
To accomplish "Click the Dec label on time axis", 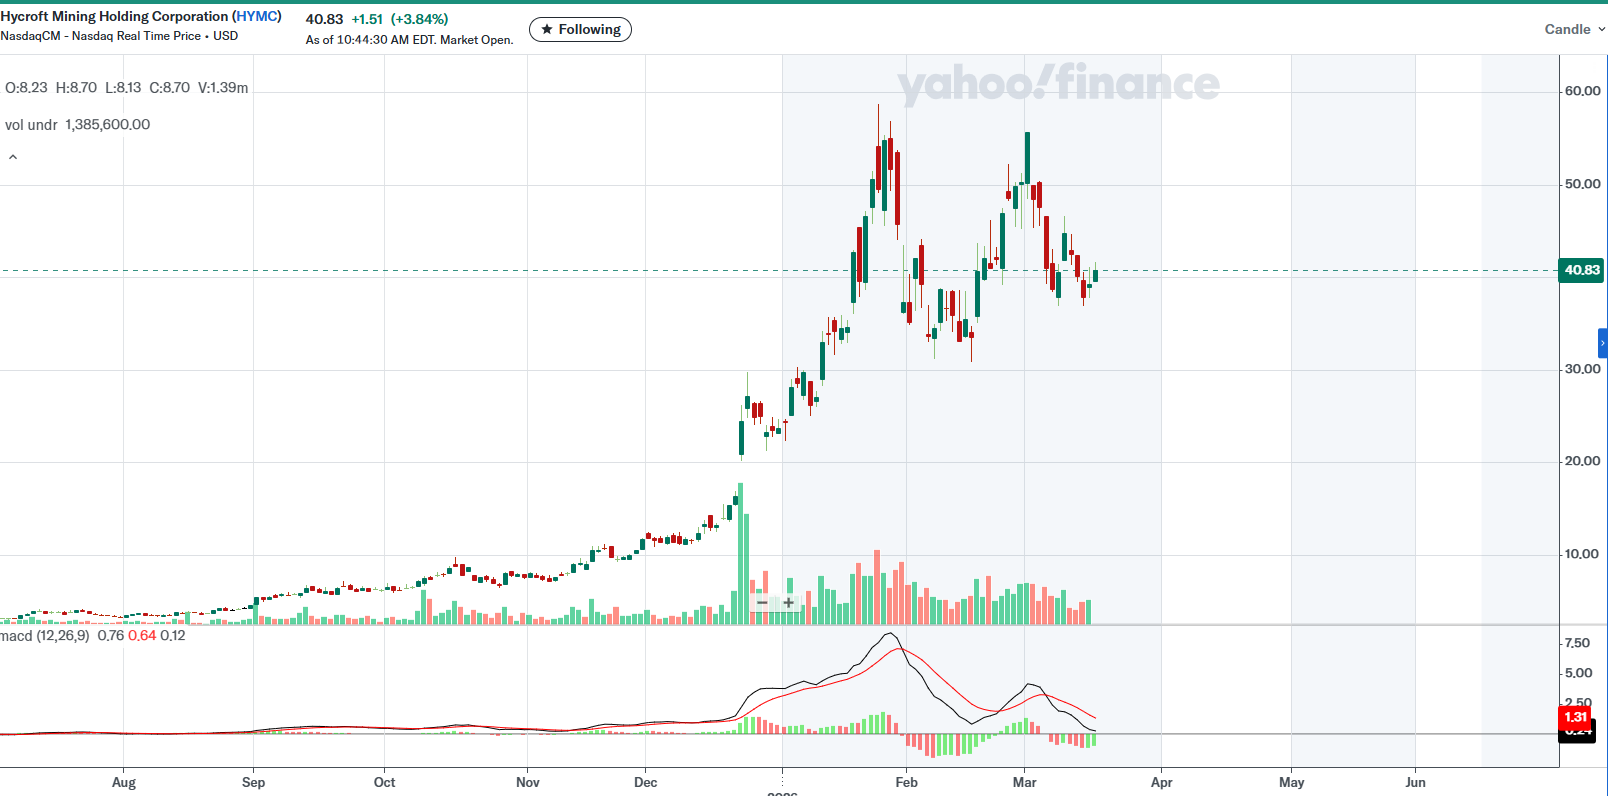I will [x=645, y=782].
